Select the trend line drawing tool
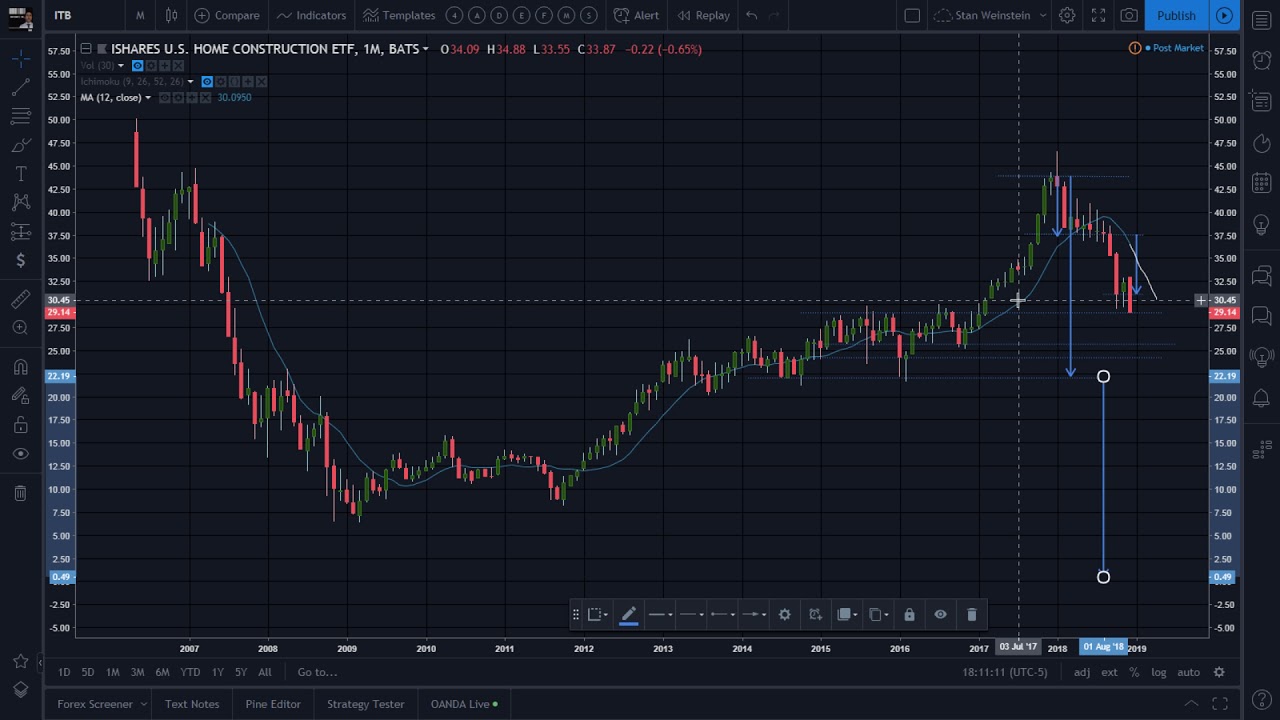Viewport: 1280px width, 720px height. pos(20,89)
